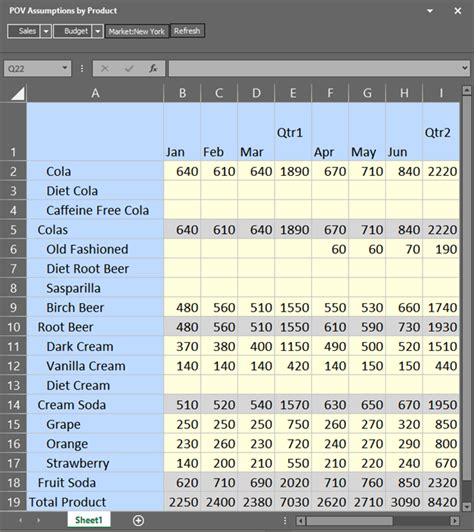Click the previous sheet navigation arrow
Image resolution: width=474 pixels, height=532 pixels.
click(x=20, y=520)
